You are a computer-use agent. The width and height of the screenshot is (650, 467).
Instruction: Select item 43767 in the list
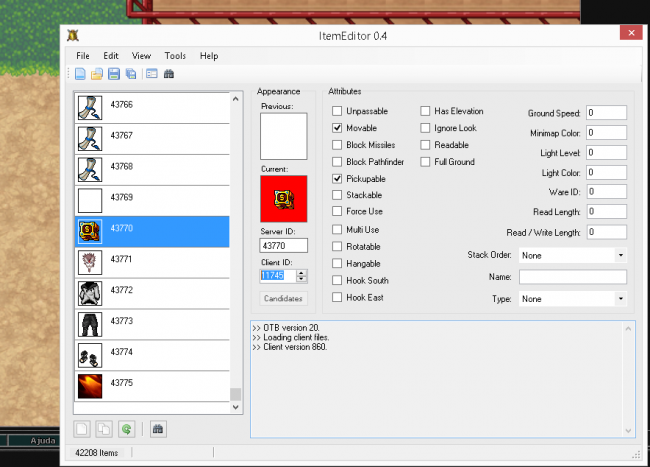[x=152, y=139]
